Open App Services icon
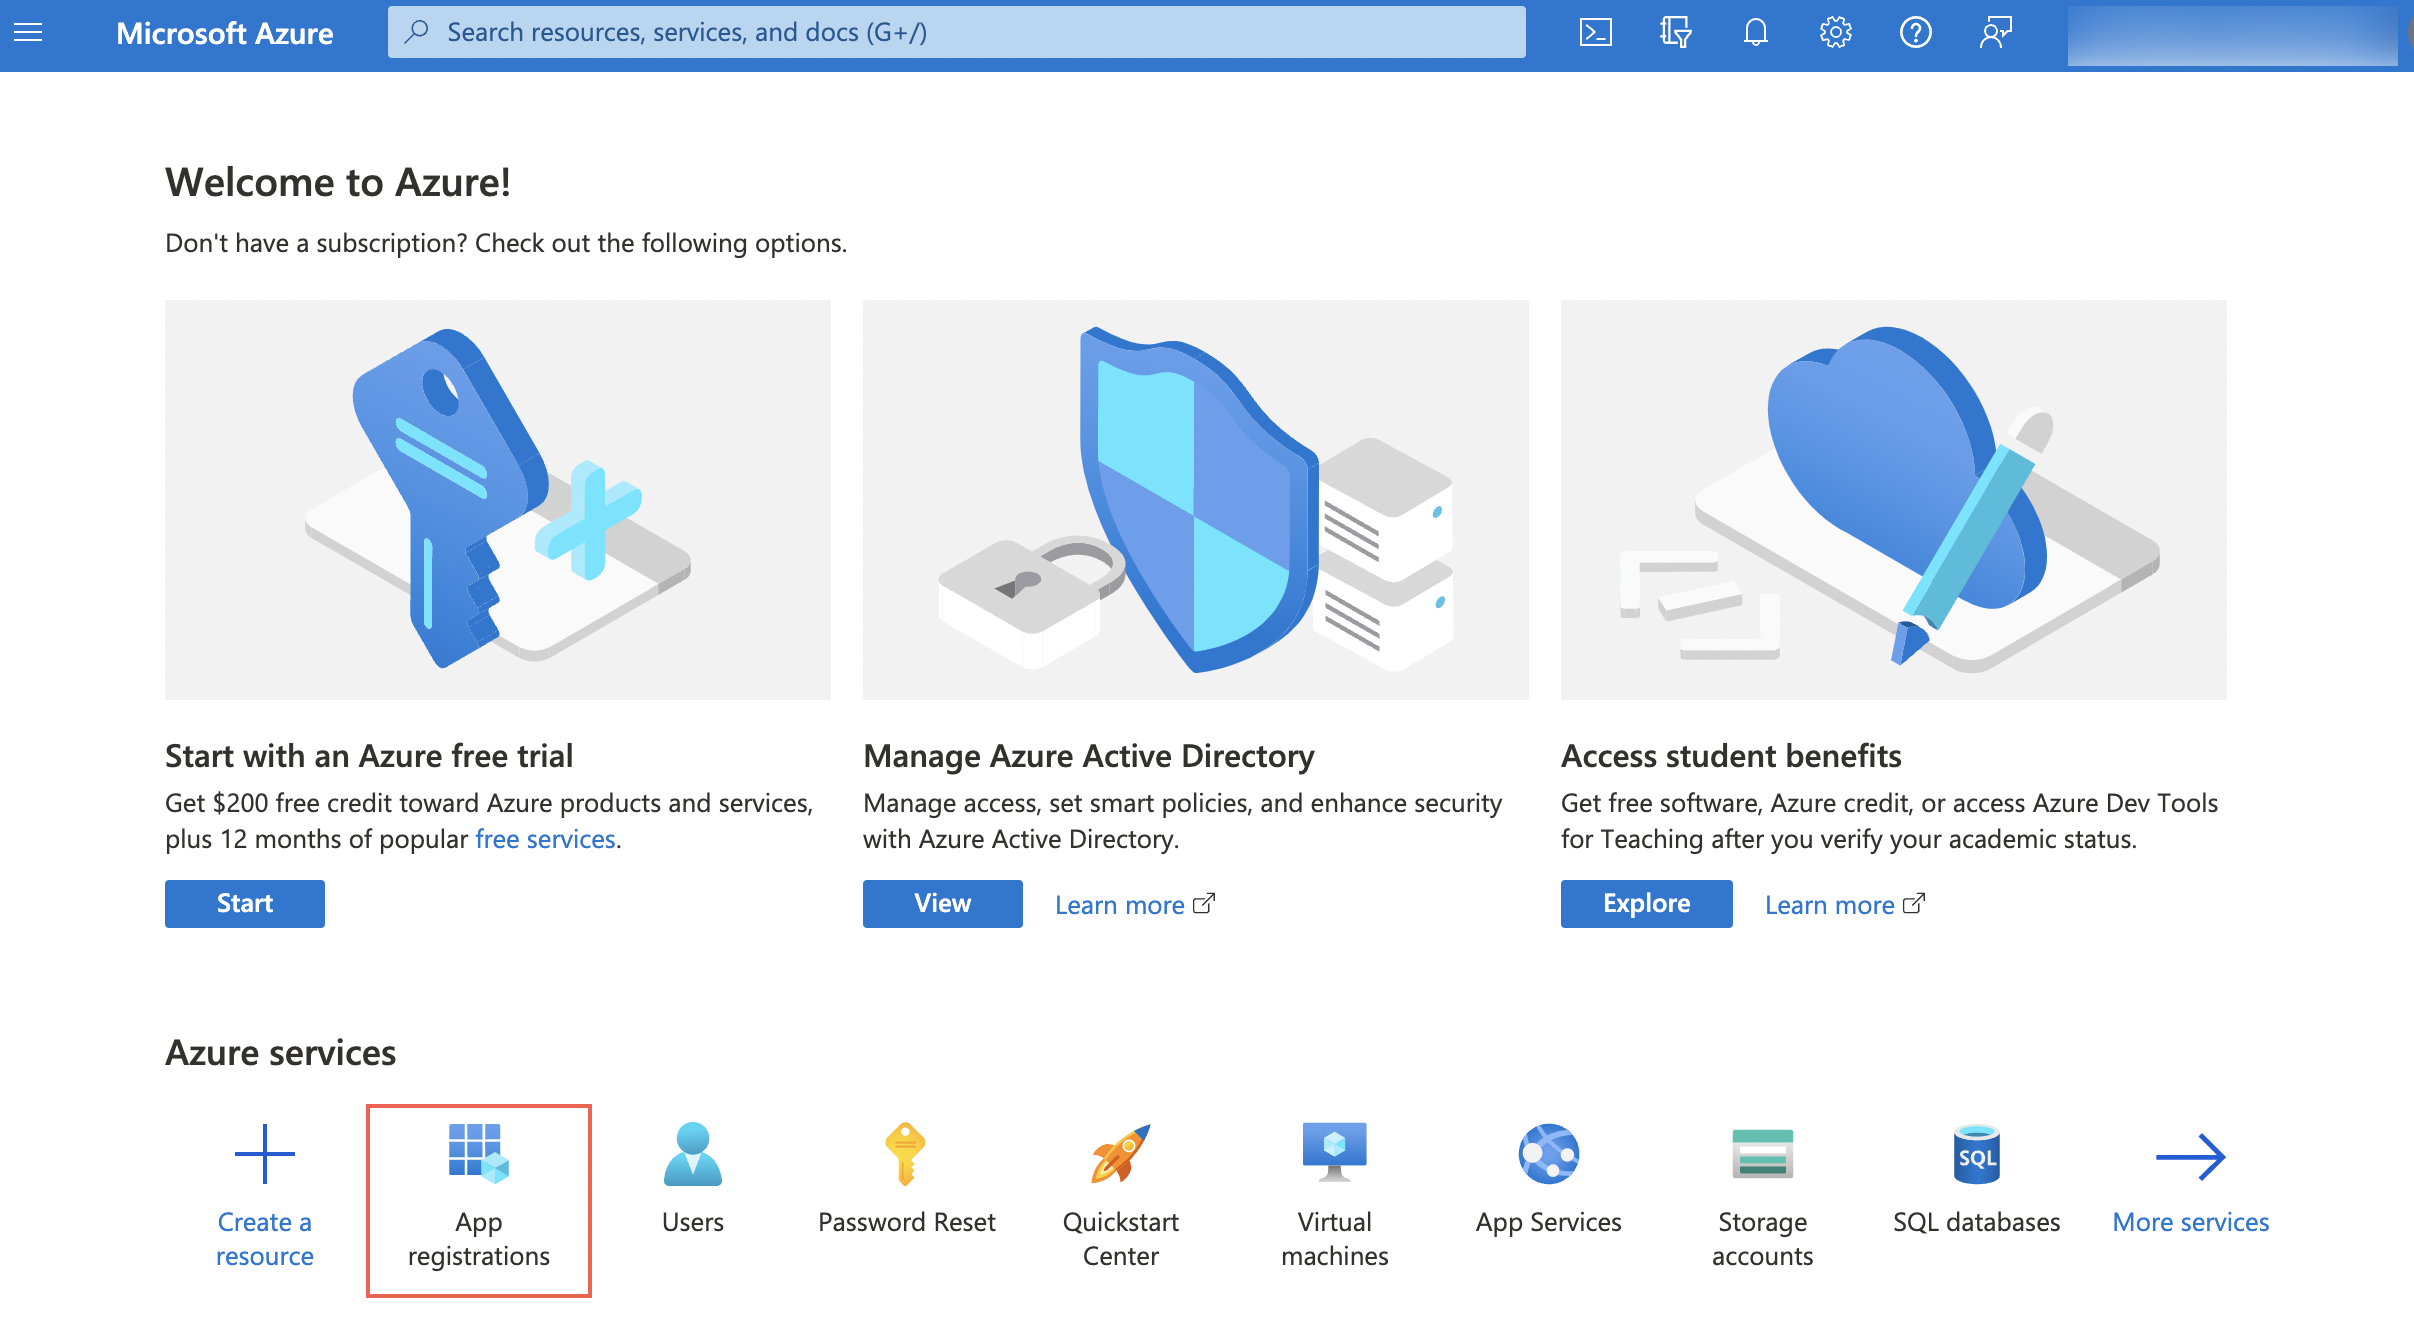The image size is (2414, 1322). pos(1549,1153)
